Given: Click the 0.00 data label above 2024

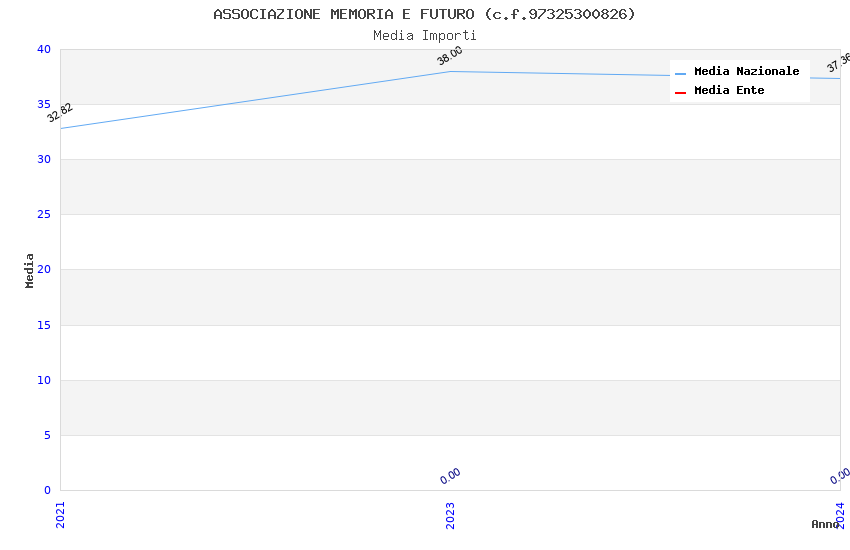Looking at the screenshot, I should click(x=840, y=476).
